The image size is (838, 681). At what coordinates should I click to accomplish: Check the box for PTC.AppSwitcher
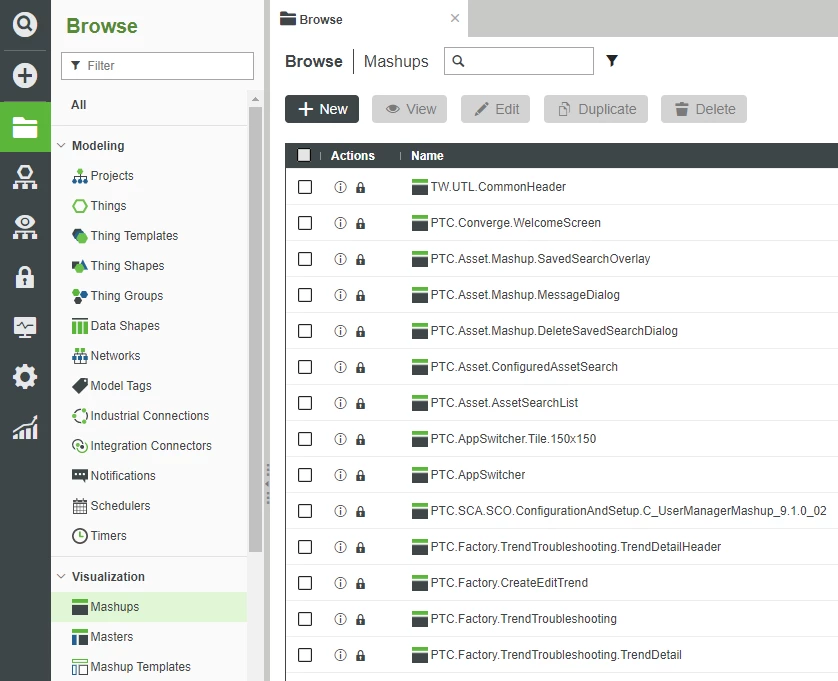coord(305,475)
